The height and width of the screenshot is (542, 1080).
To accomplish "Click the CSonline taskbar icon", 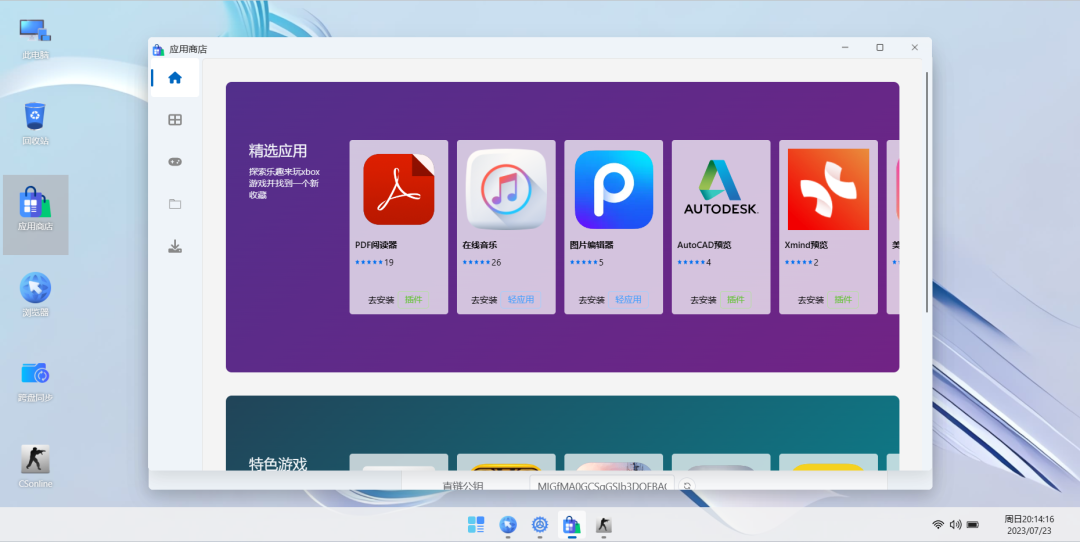I will click(x=603, y=525).
